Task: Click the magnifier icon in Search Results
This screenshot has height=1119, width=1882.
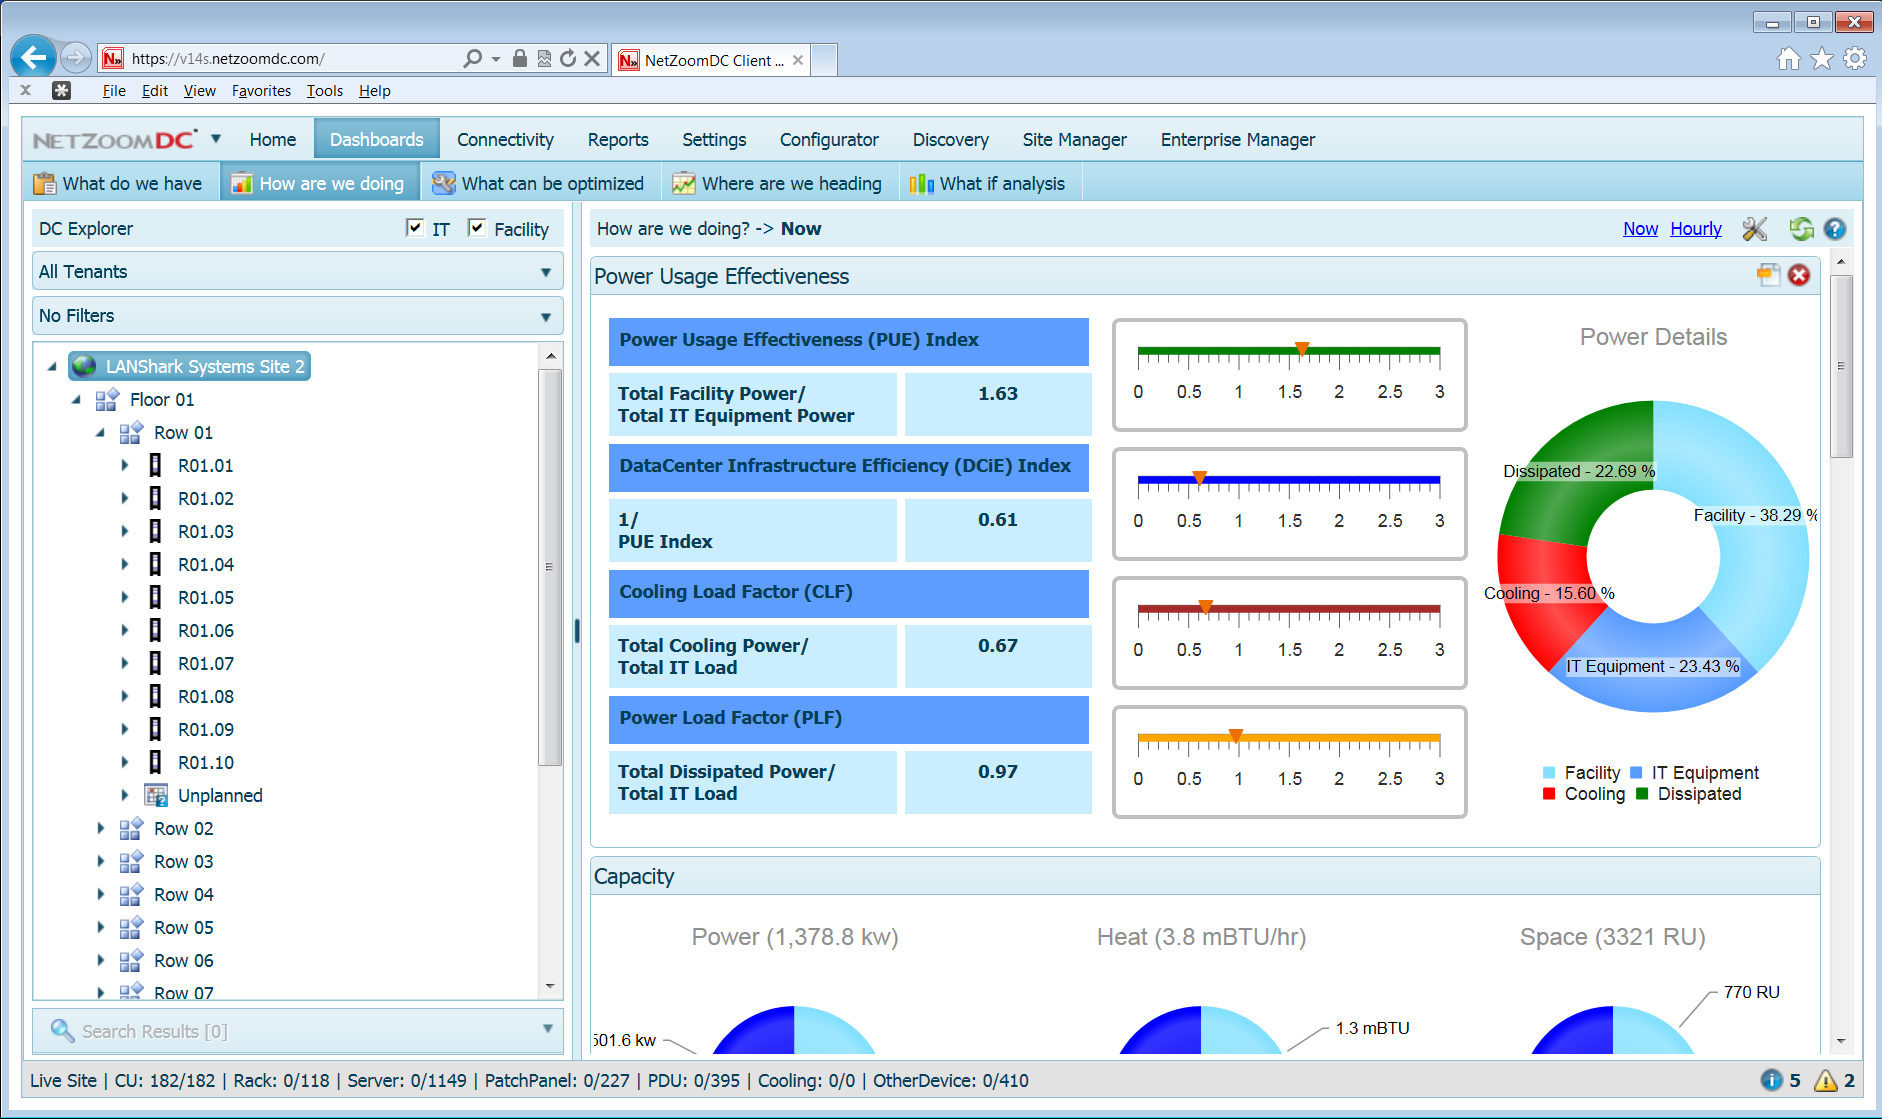Action: point(61,1031)
